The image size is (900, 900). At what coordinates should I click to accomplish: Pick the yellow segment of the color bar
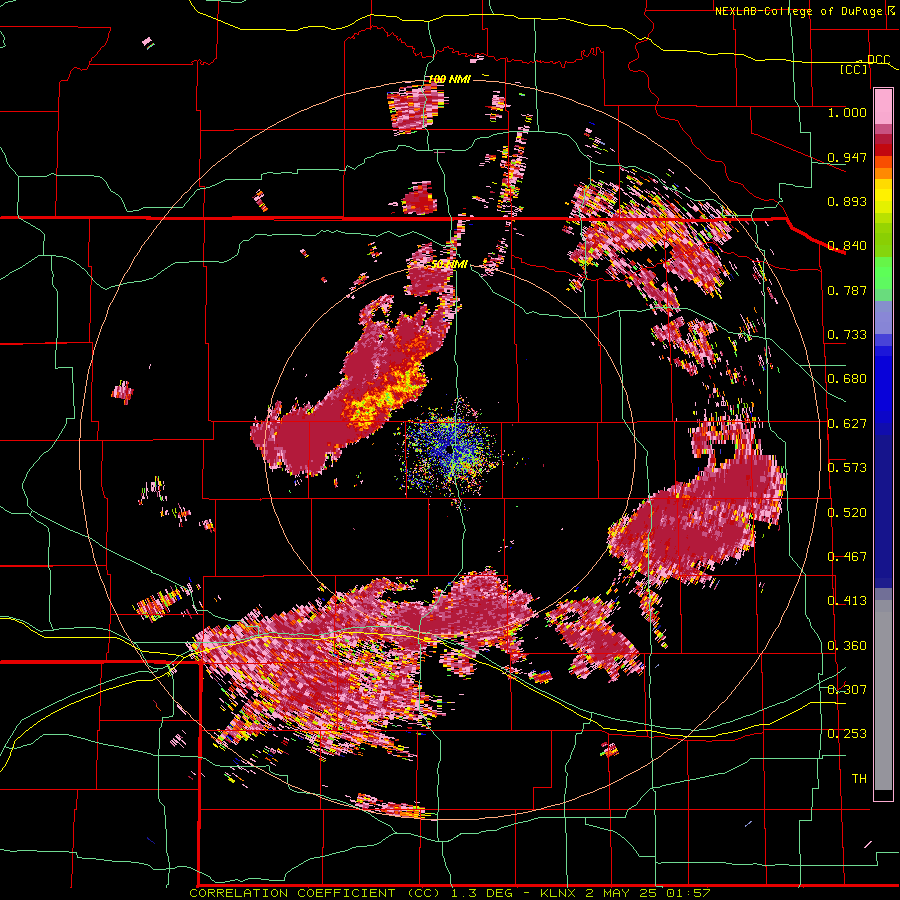click(x=883, y=198)
